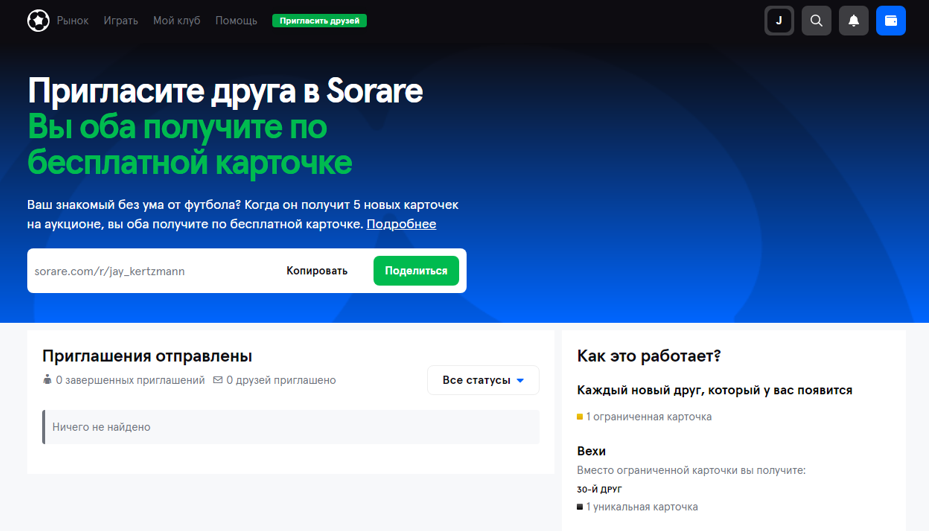The height and width of the screenshot is (531, 929).
Task: Click the text 0 завершенных приглашений
Action: [130, 380]
